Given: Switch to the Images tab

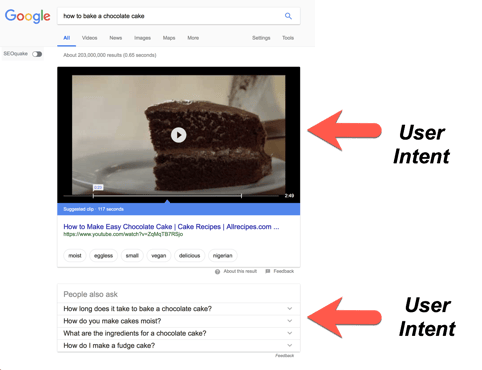Looking at the screenshot, I should tap(142, 38).
